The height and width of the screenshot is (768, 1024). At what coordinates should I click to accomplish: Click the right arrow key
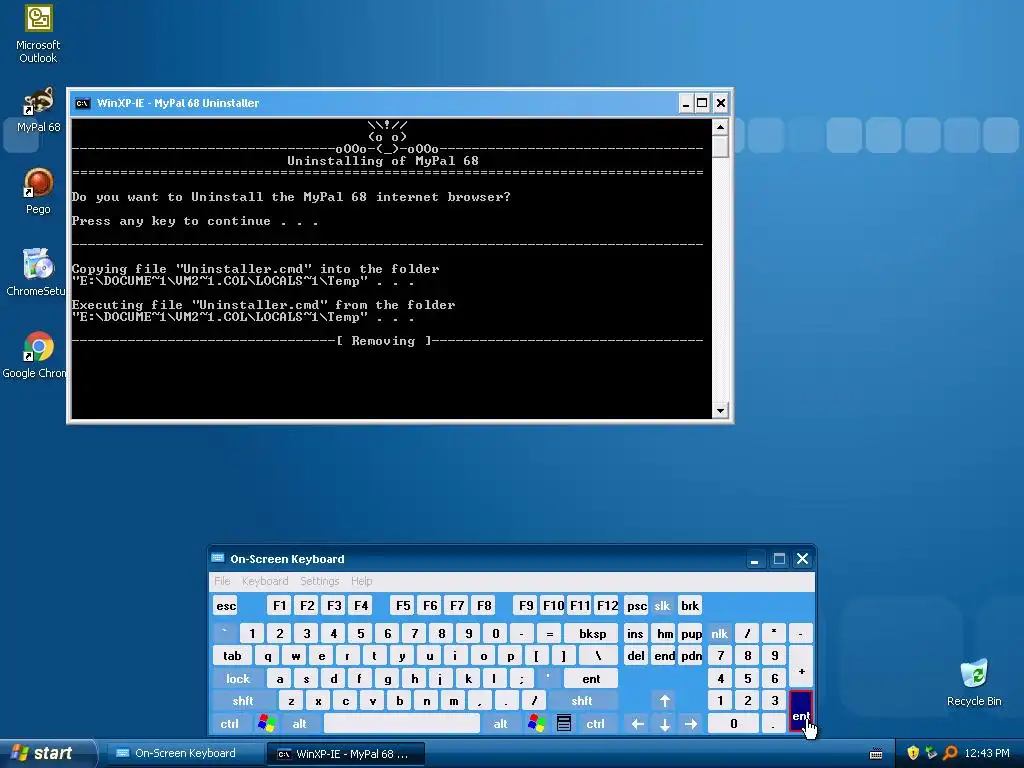691,724
